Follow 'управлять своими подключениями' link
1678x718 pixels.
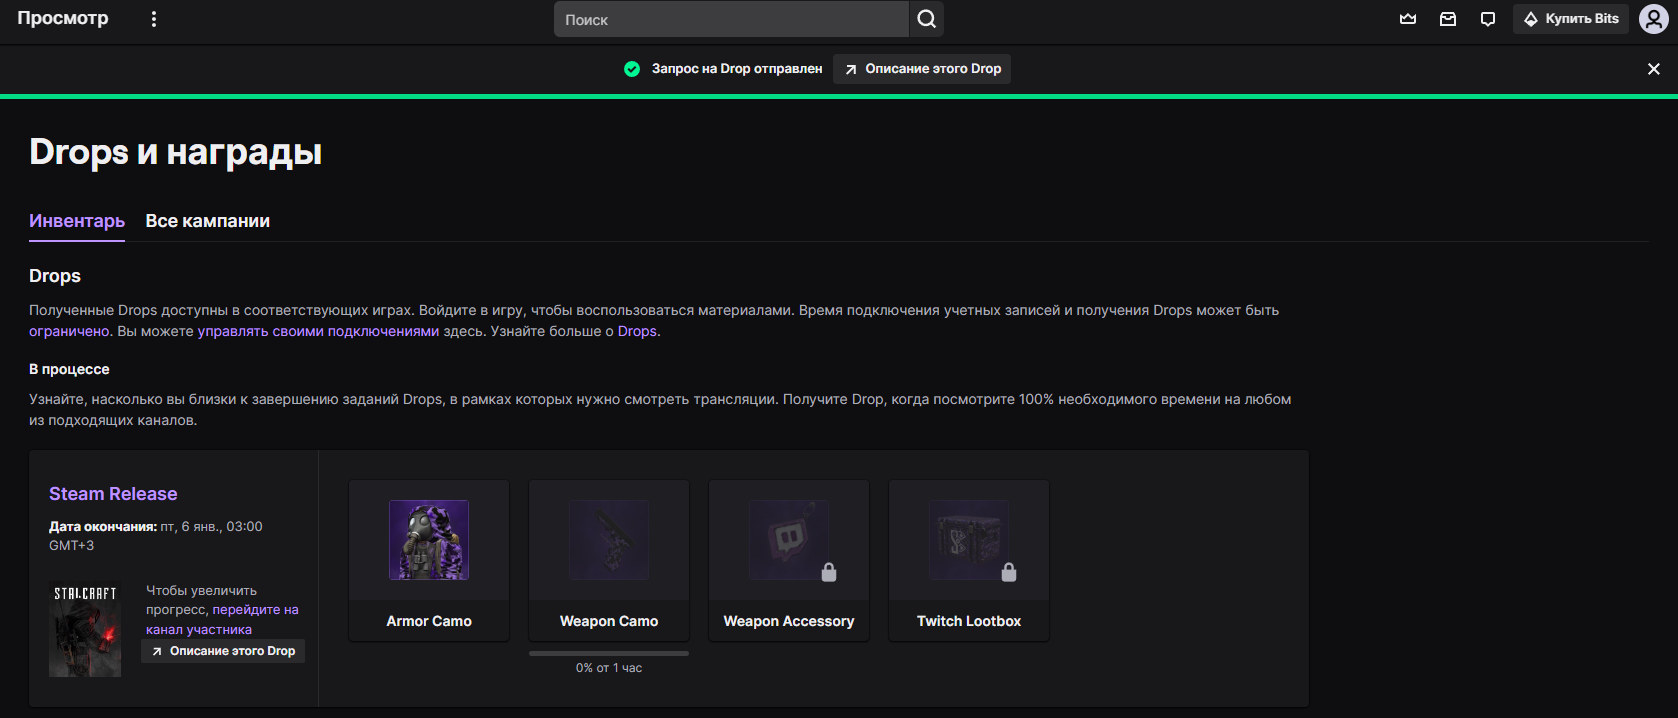point(318,331)
